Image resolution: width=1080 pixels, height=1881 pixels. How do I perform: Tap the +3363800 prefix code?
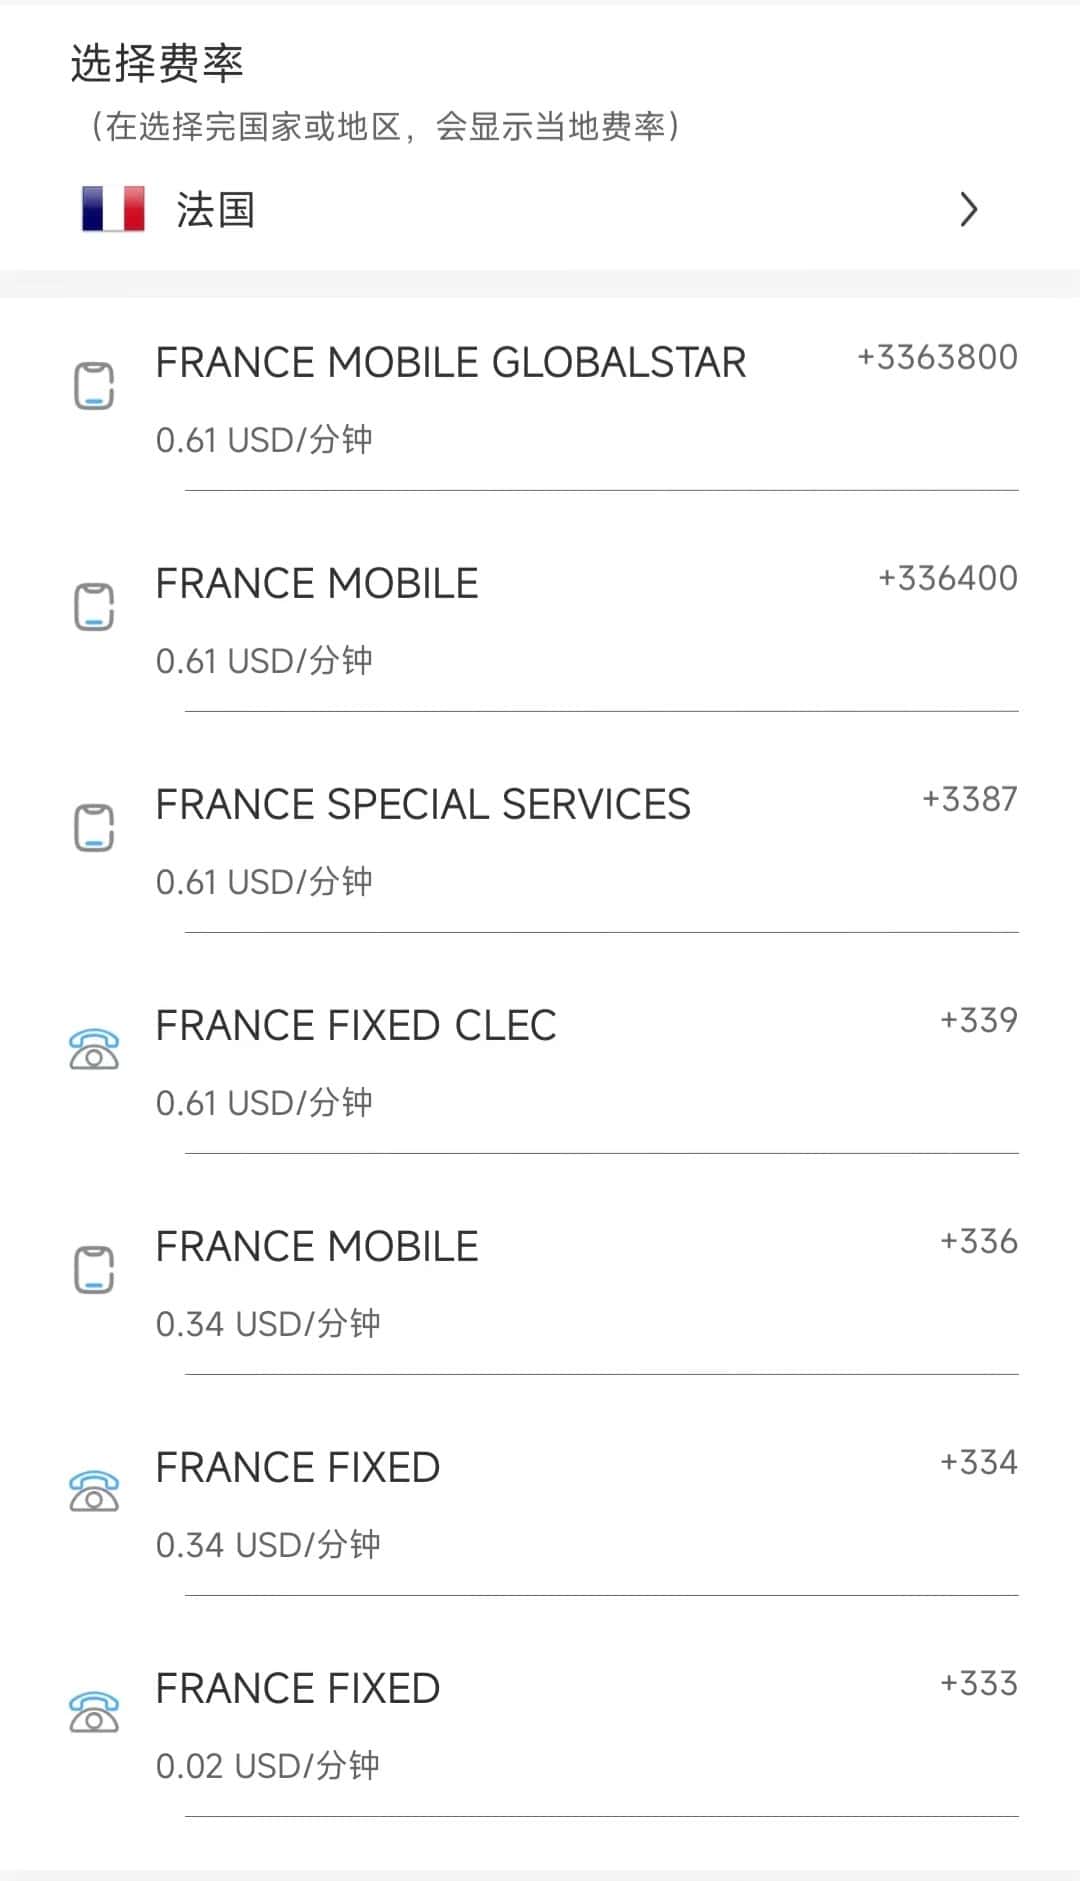click(x=937, y=357)
